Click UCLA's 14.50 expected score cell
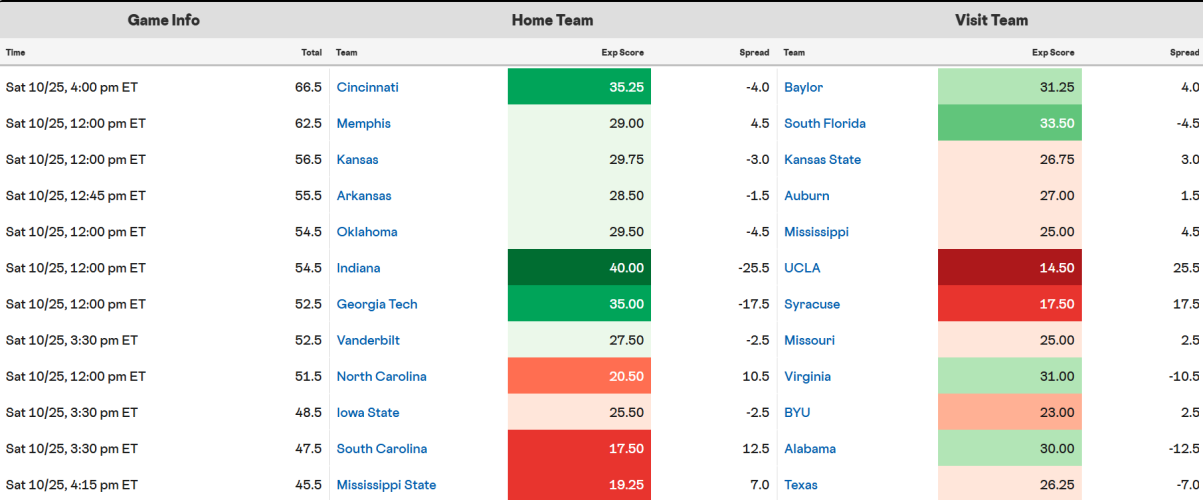This screenshot has width=1203, height=500. click(1009, 268)
